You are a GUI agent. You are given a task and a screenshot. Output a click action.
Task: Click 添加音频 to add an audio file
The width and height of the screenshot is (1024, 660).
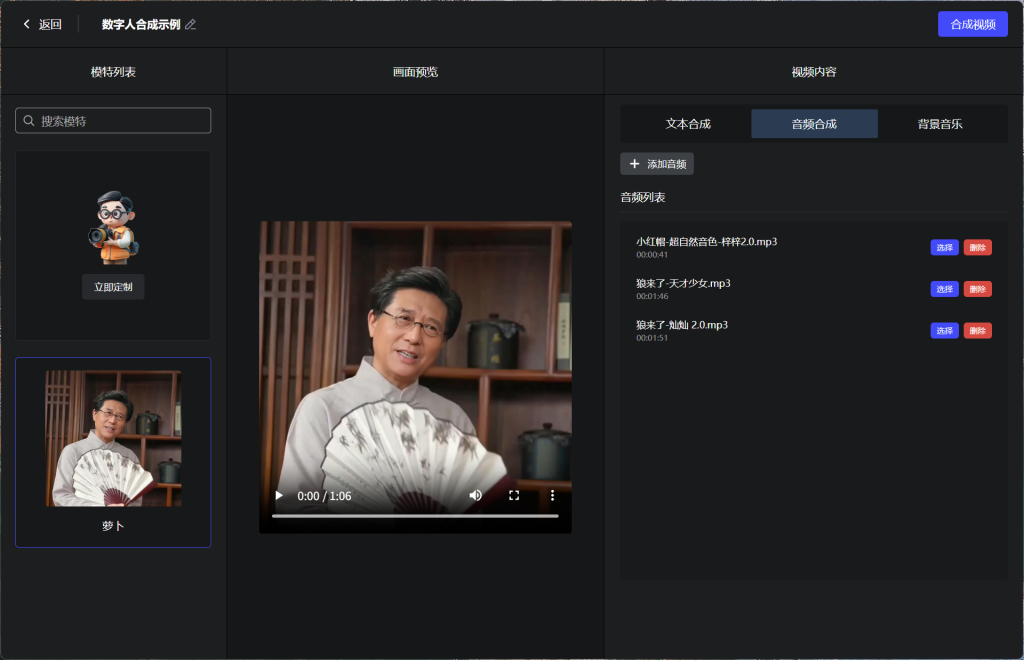[657, 164]
